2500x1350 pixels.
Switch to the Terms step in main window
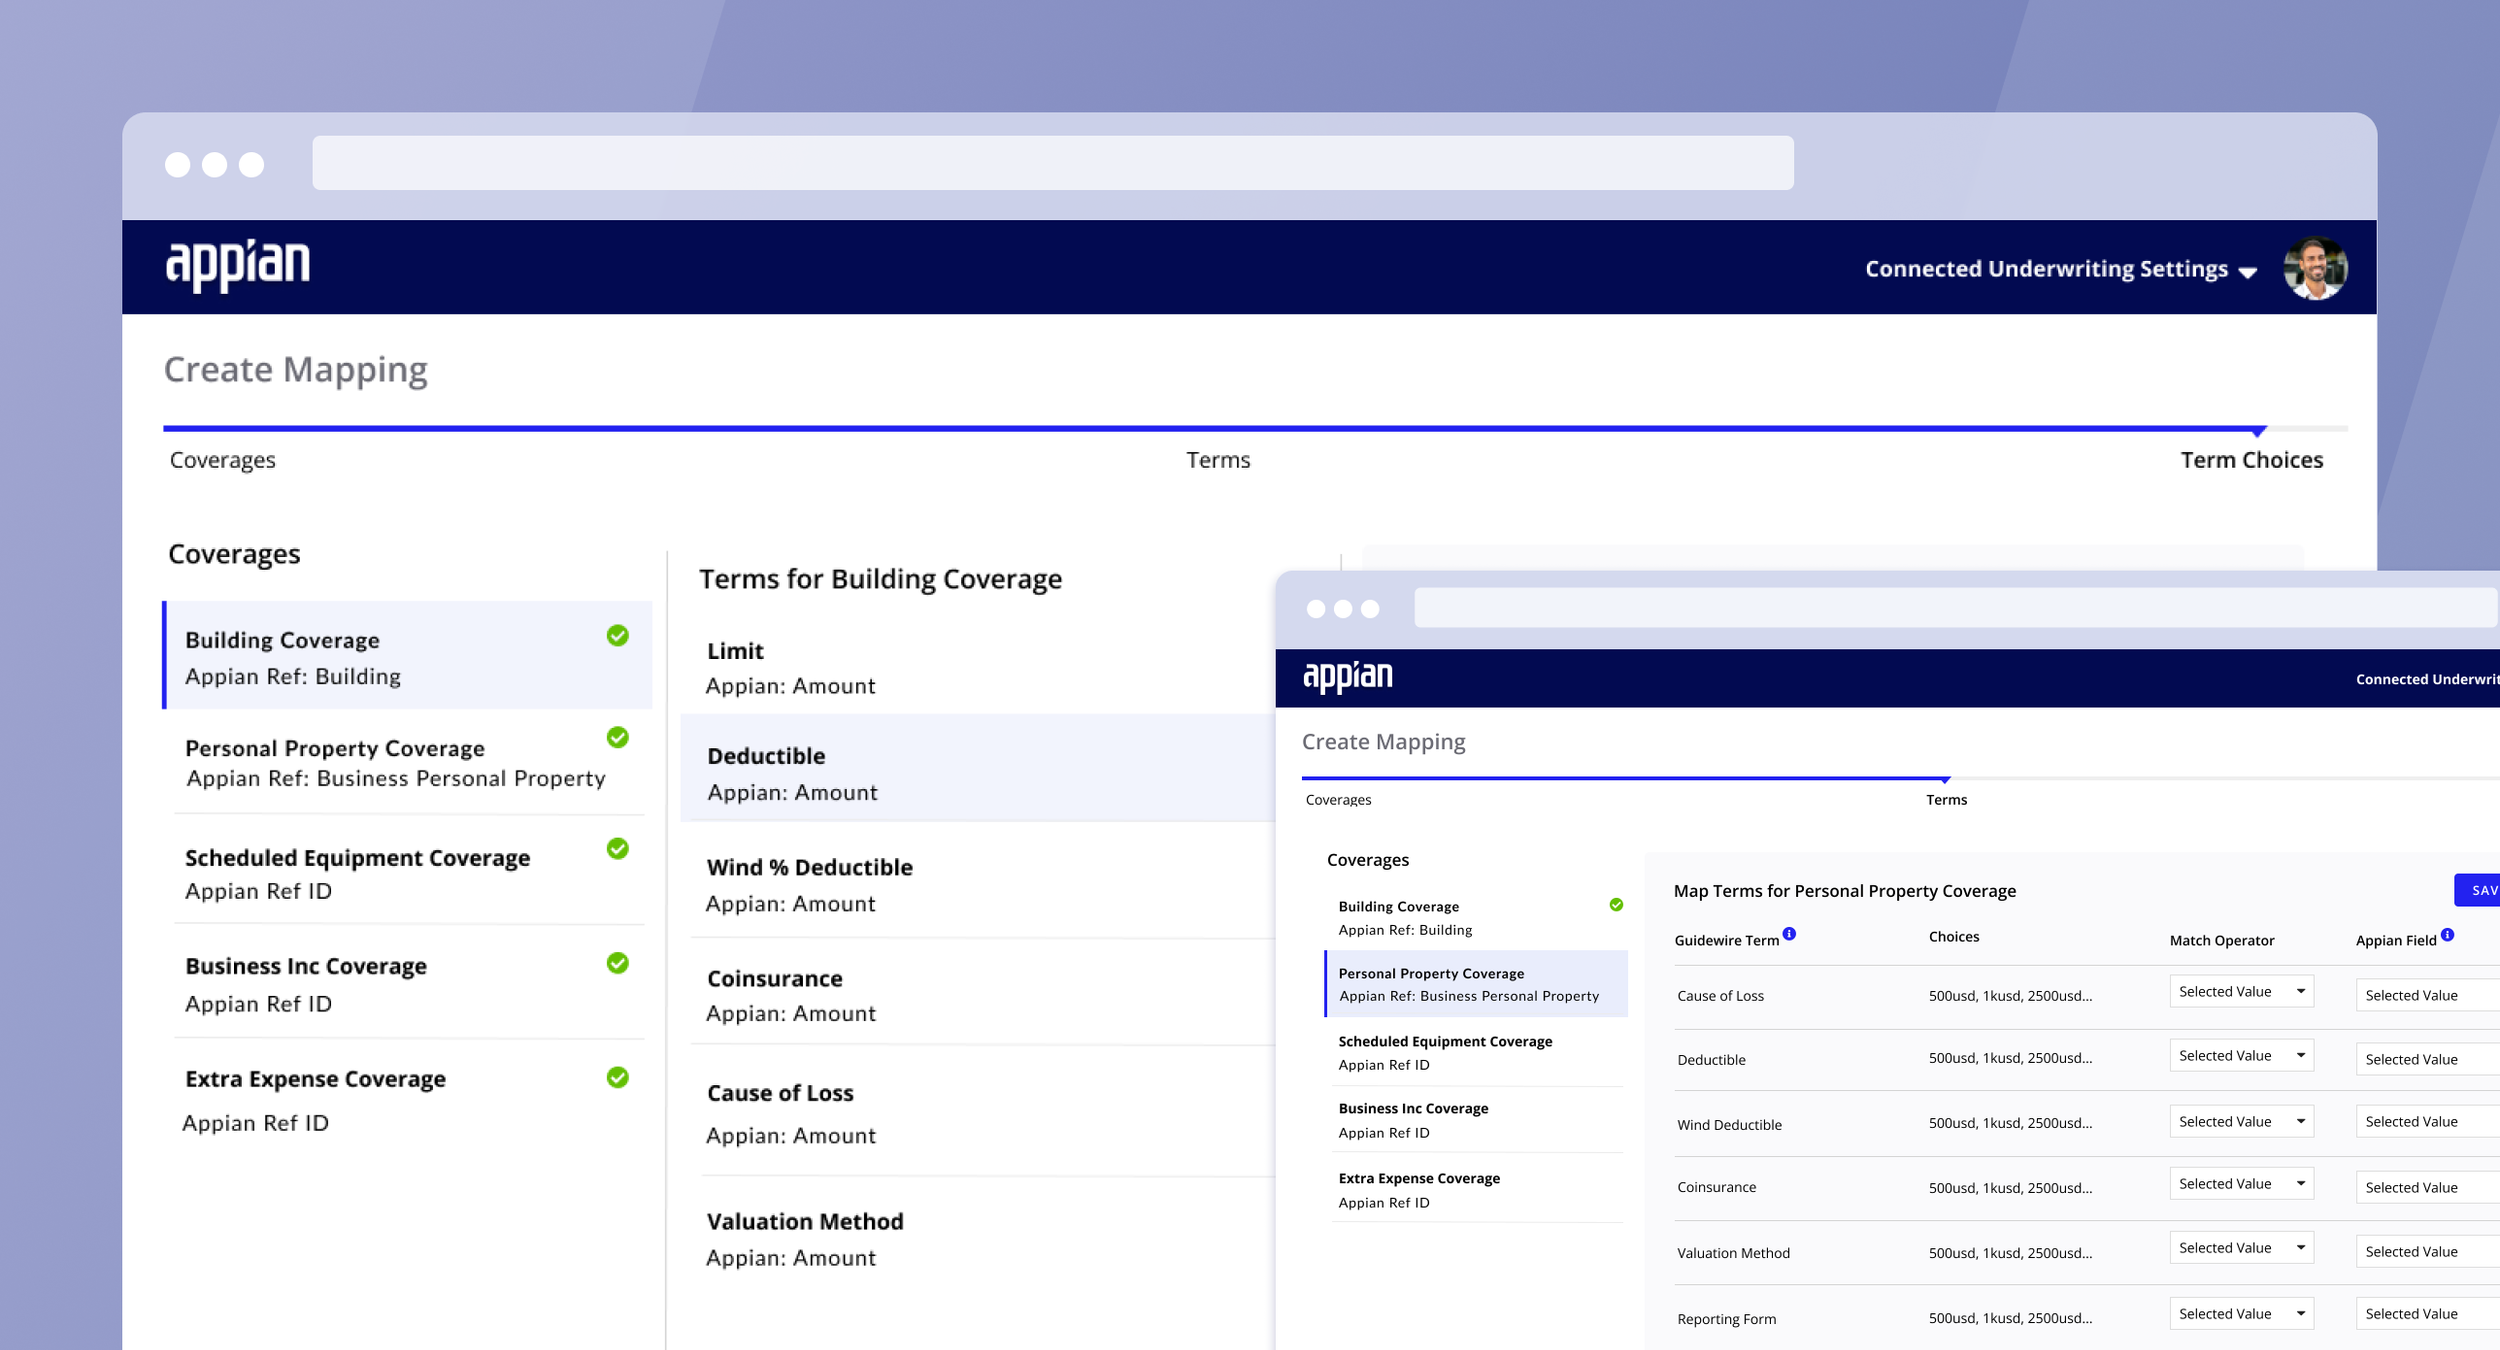[1218, 460]
